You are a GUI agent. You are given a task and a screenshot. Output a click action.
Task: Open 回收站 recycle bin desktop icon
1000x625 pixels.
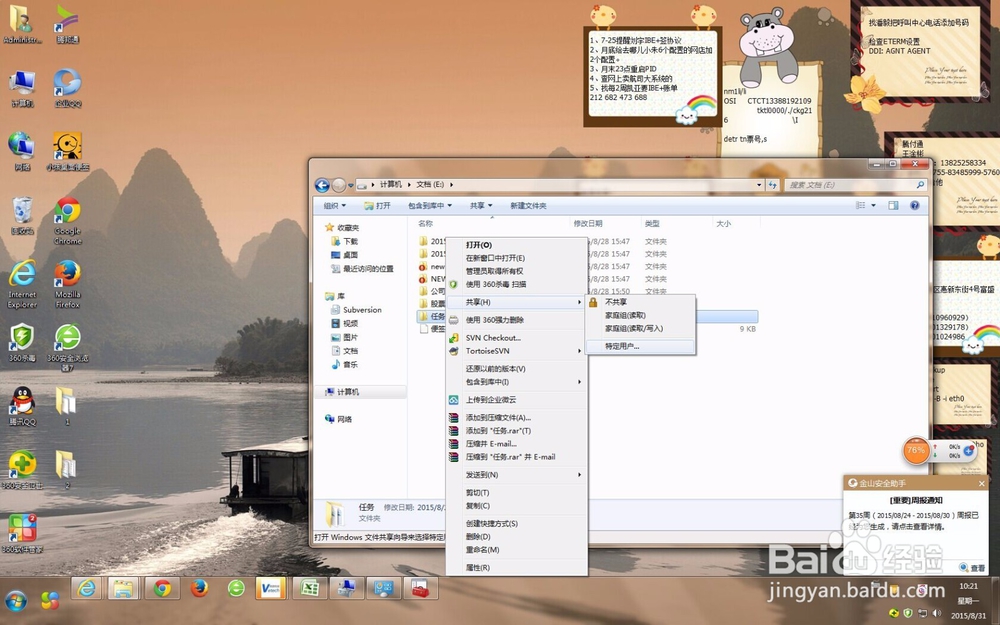tap(22, 216)
